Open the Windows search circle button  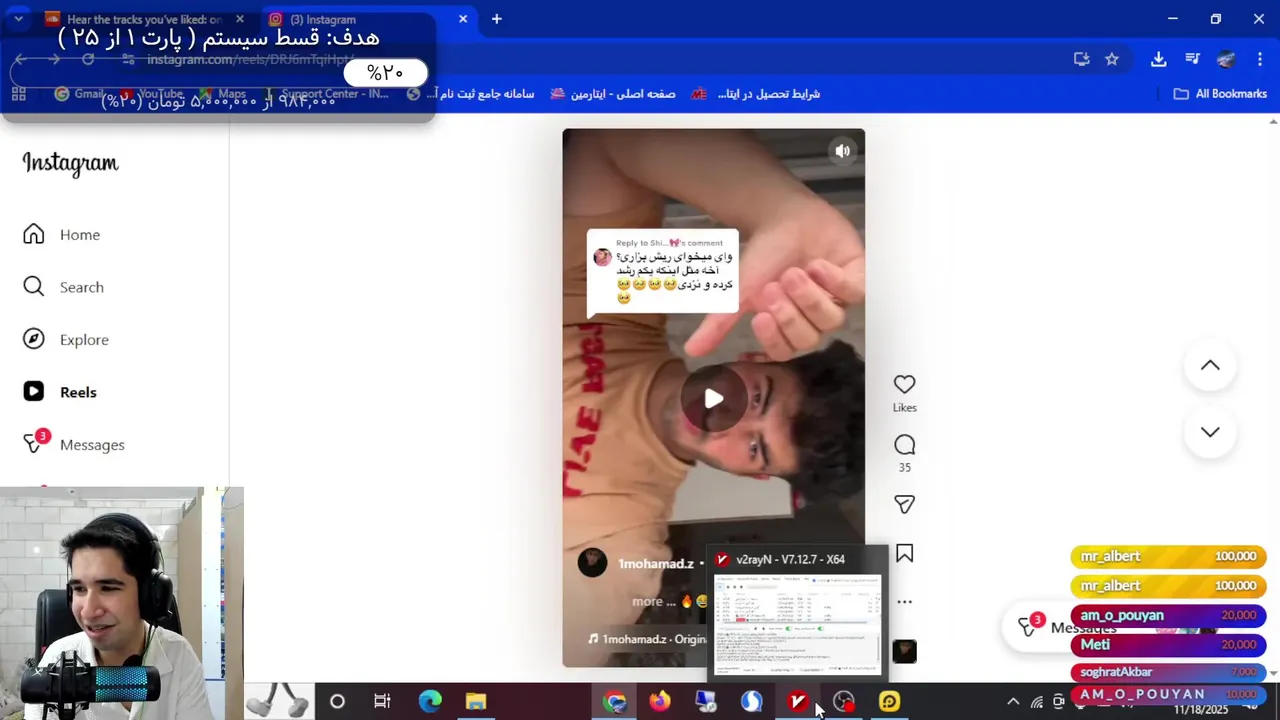tap(337, 701)
